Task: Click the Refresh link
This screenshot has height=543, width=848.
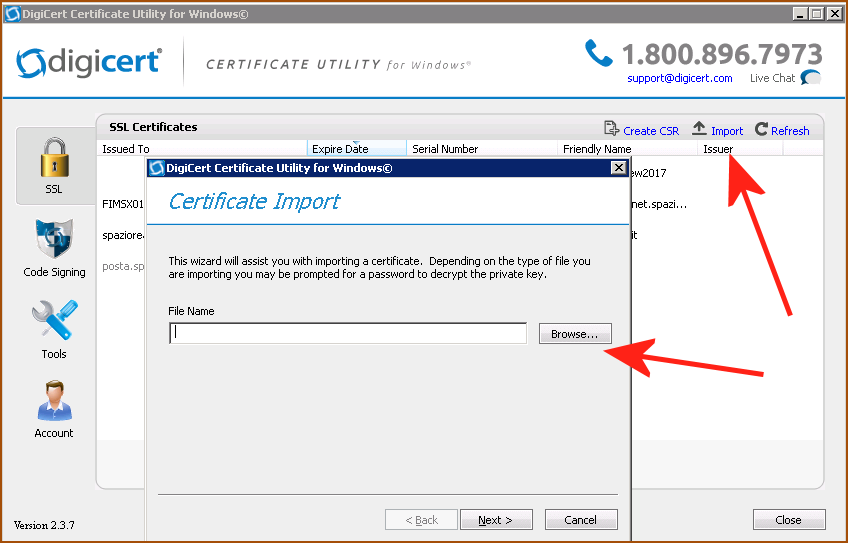Action: (x=790, y=131)
